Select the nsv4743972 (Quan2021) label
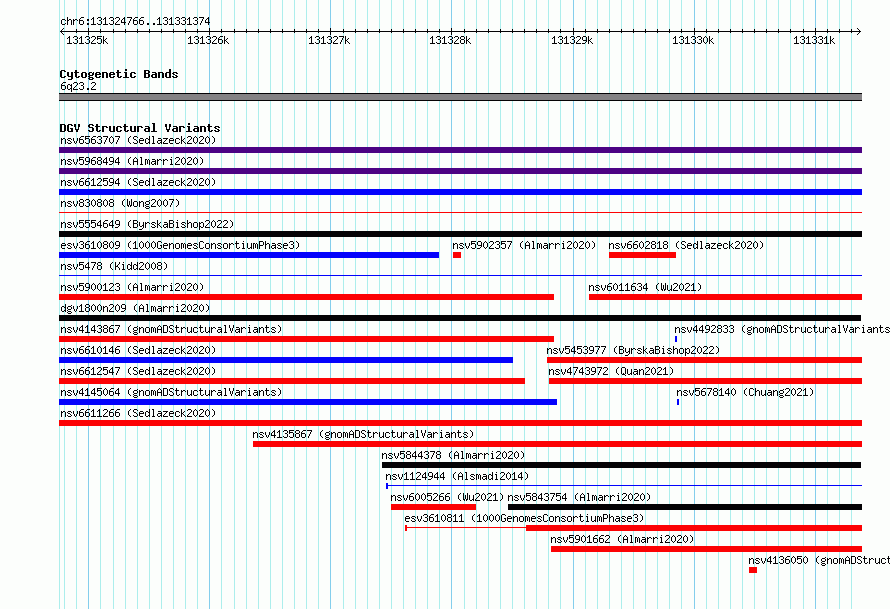 pos(611,371)
